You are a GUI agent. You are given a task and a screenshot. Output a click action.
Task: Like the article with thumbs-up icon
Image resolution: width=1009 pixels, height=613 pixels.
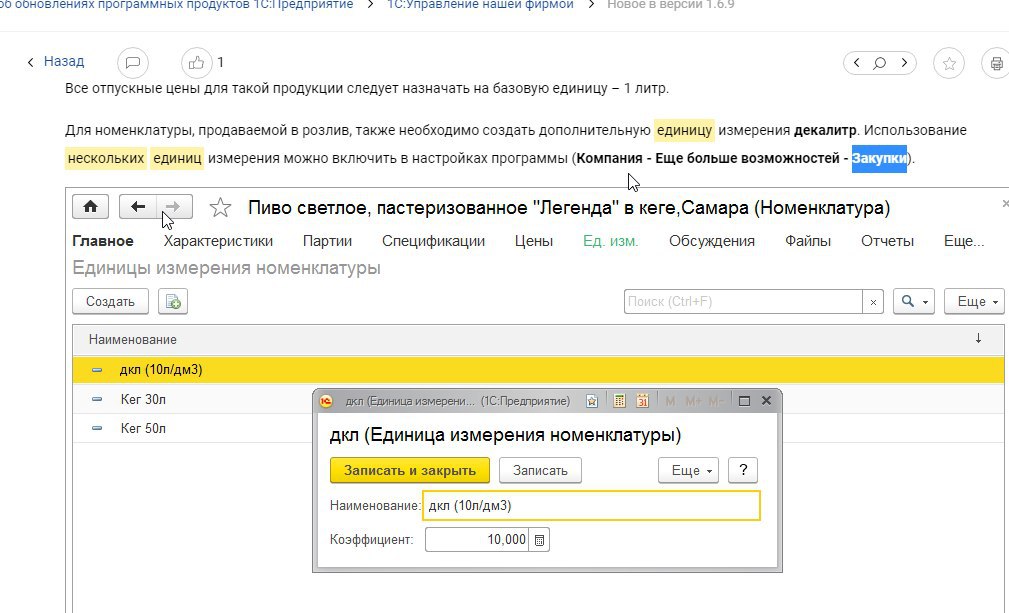tap(196, 63)
